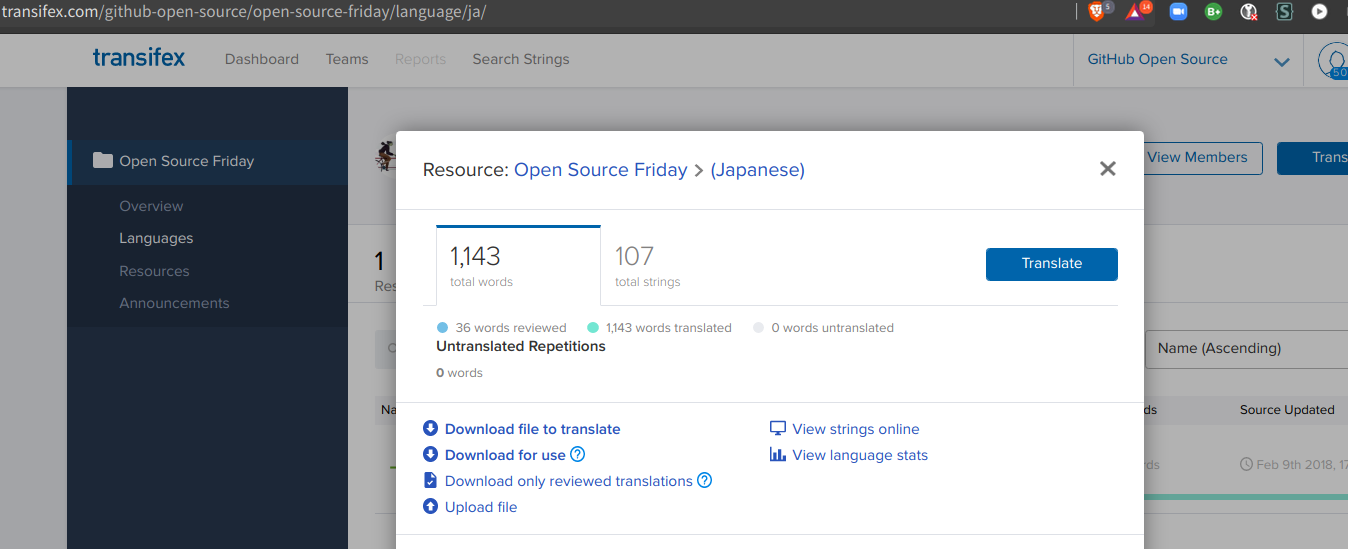Click the download arrow icon for file to translate
The image size is (1348, 549).
coord(430,428)
